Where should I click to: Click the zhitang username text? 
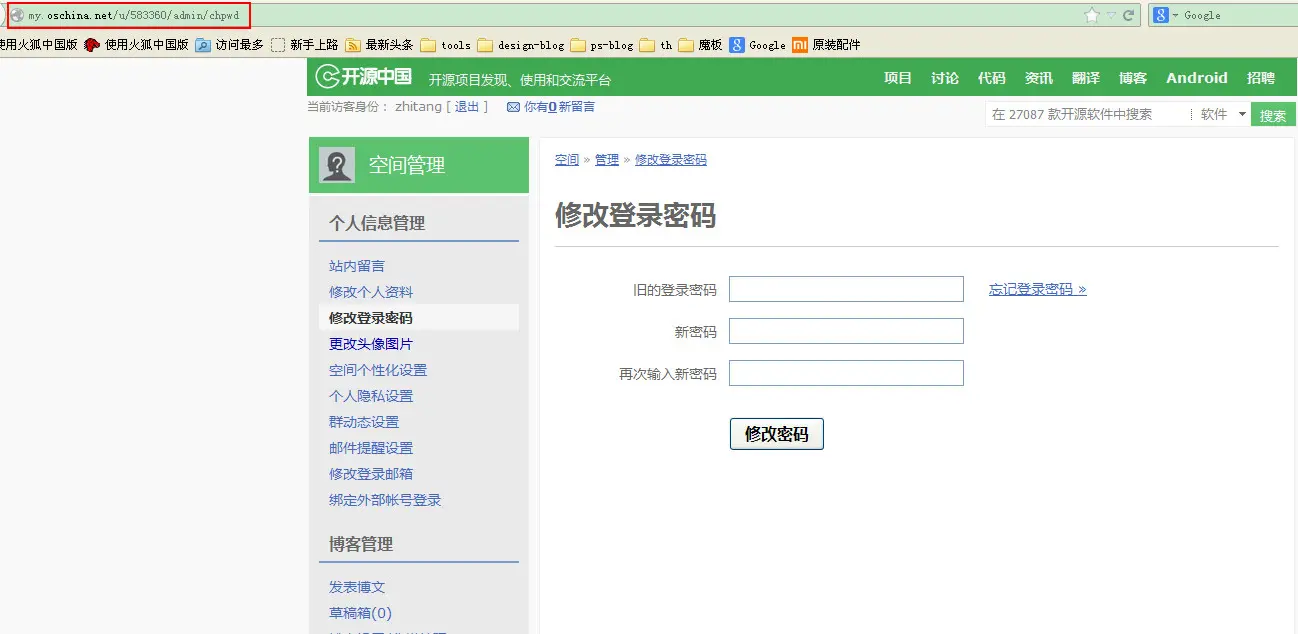click(418, 107)
